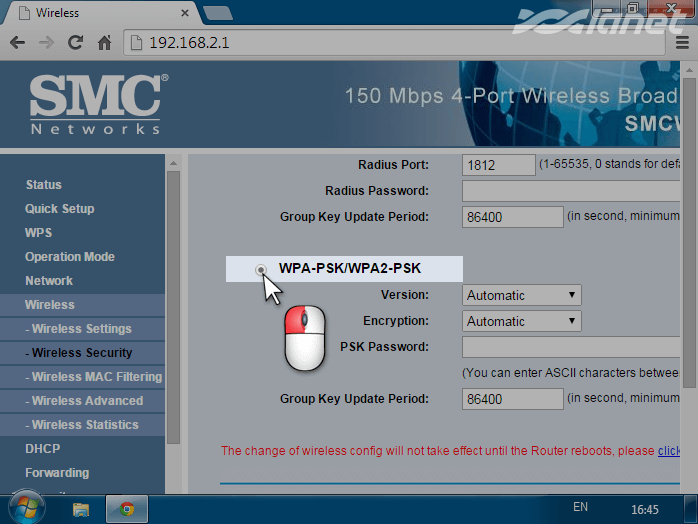
Task: Open a new browser tab
Action: (x=218, y=13)
